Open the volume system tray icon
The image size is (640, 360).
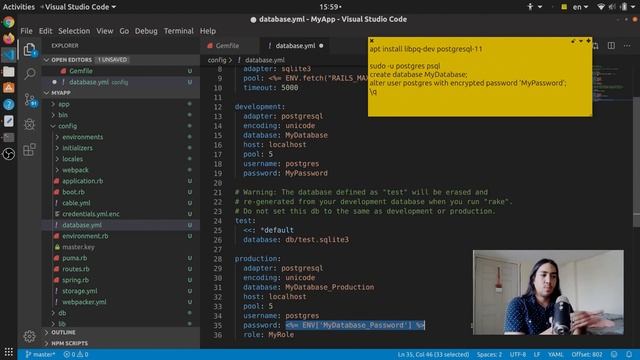[612, 7]
